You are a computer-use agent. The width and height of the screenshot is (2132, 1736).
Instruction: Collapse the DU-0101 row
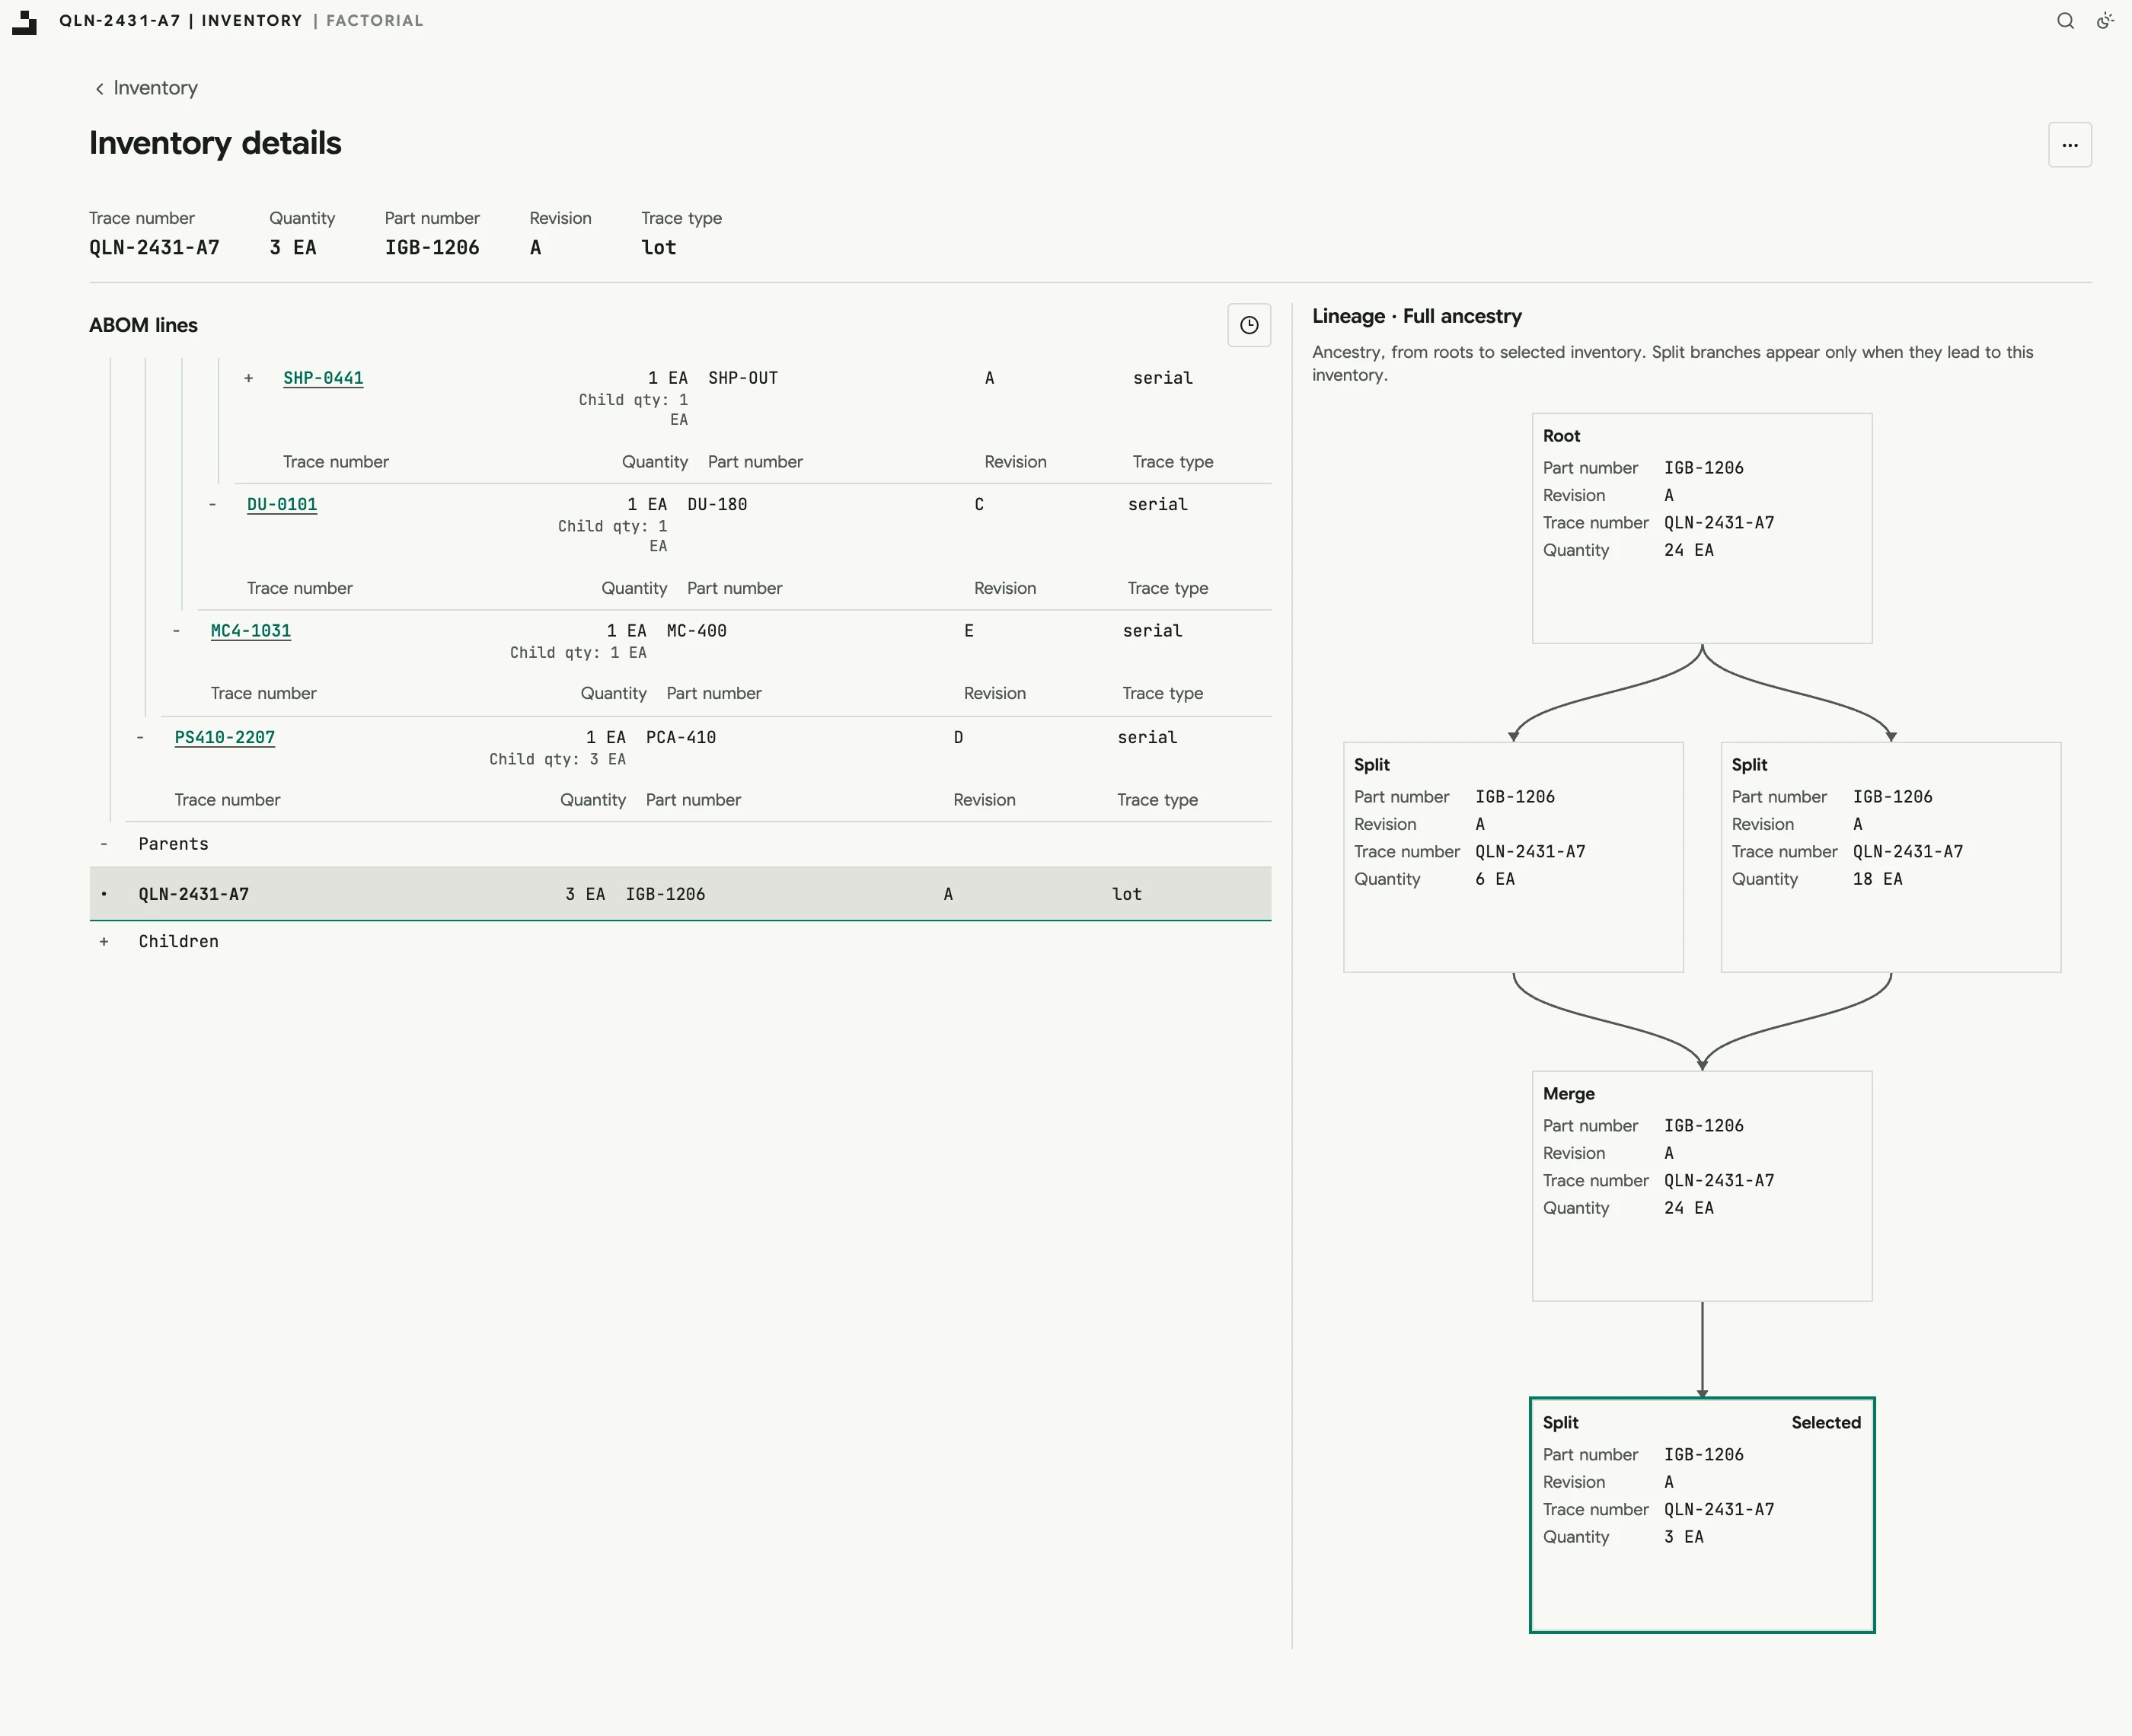click(x=212, y=504)
